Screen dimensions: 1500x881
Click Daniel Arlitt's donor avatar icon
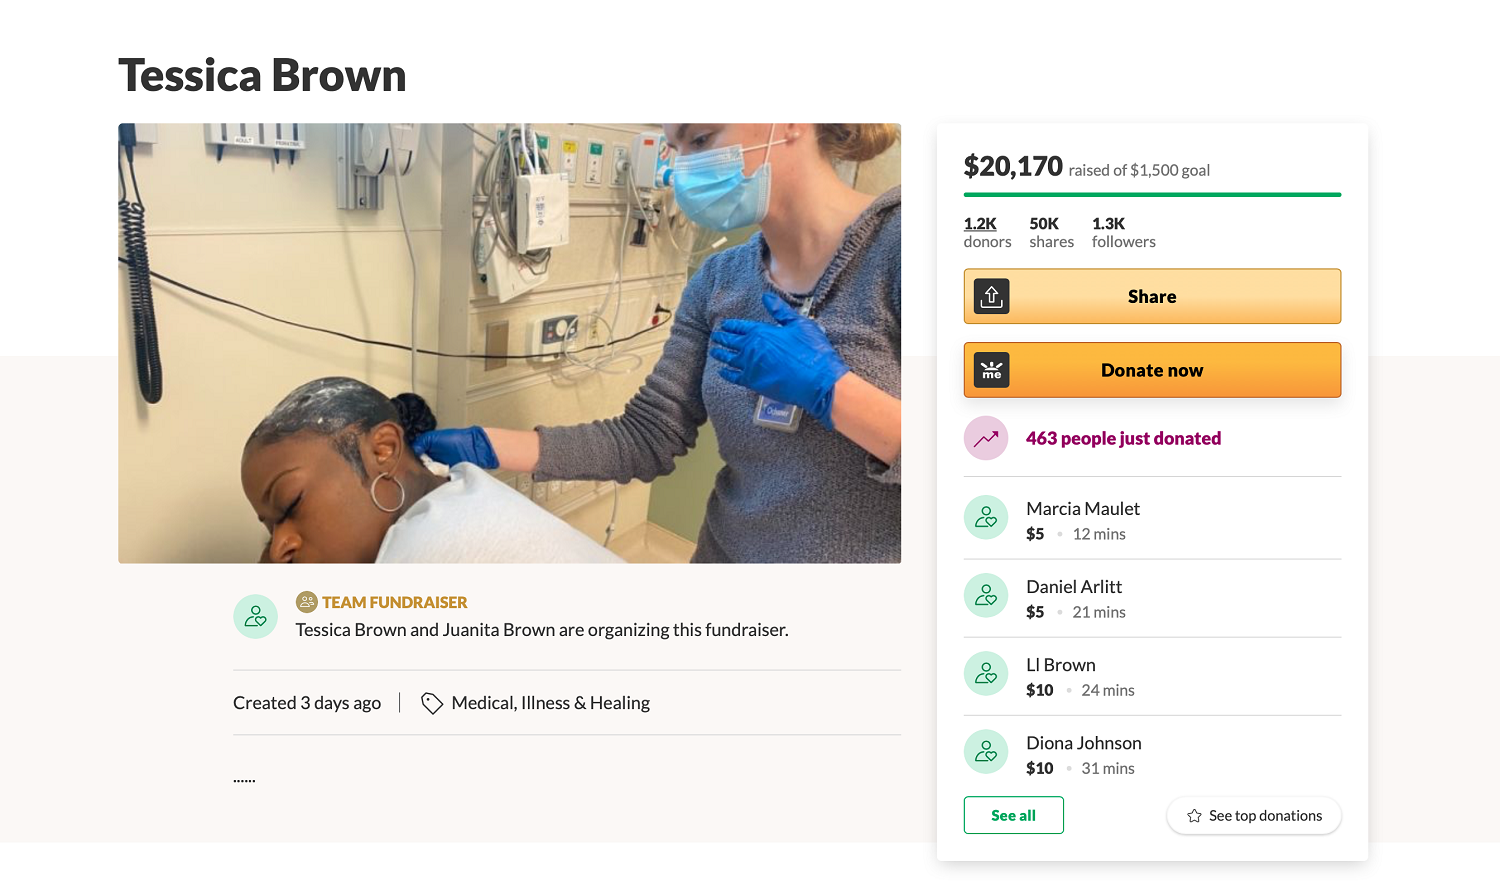[986, 596]
